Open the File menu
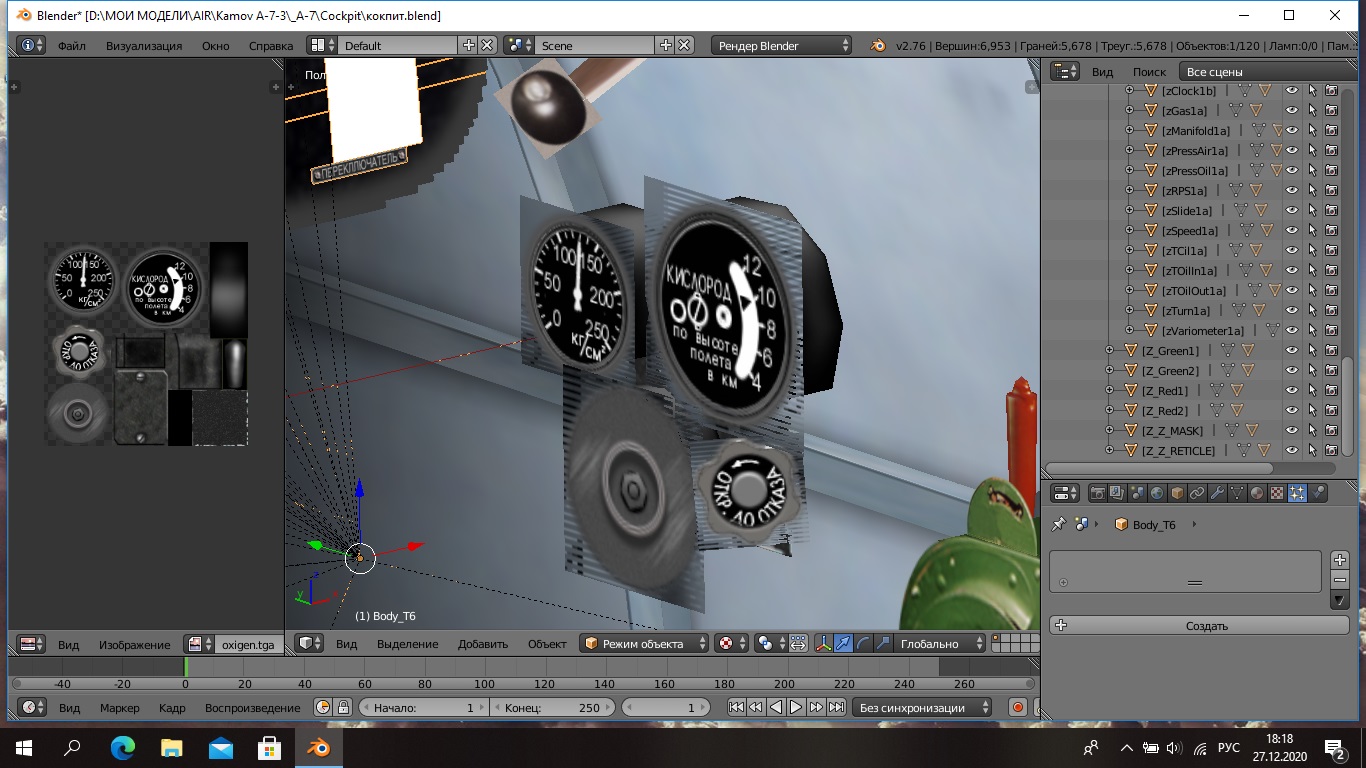Screen dimensions: 1366x768 click(x=71, y=45)
